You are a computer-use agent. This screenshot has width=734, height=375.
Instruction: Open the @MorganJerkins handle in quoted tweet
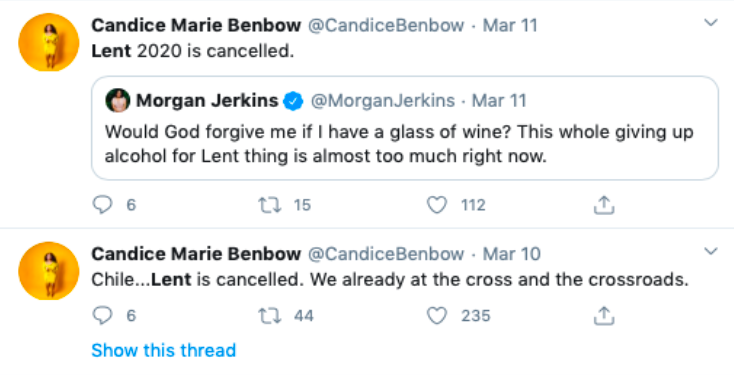point(382,101)
